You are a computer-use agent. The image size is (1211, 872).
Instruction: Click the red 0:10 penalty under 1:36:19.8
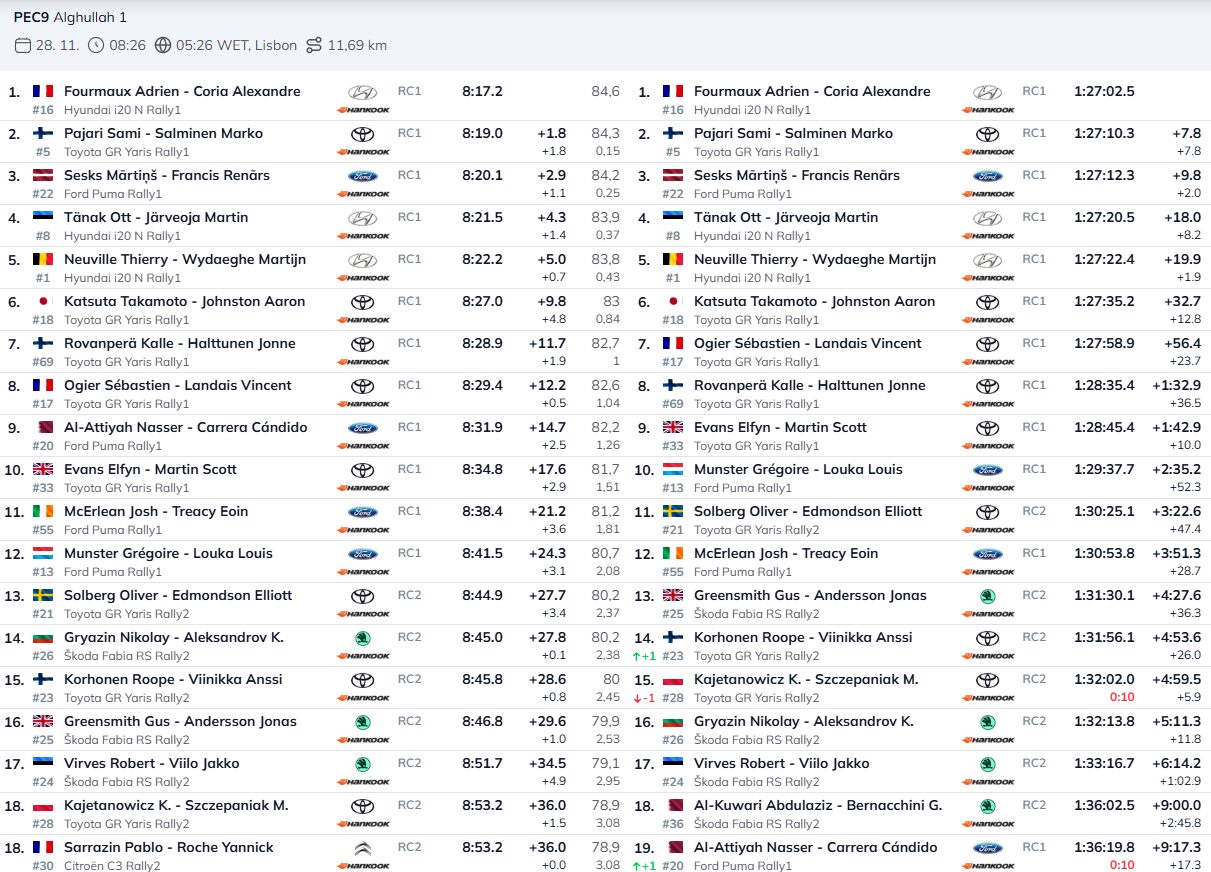pos(1122,866)
